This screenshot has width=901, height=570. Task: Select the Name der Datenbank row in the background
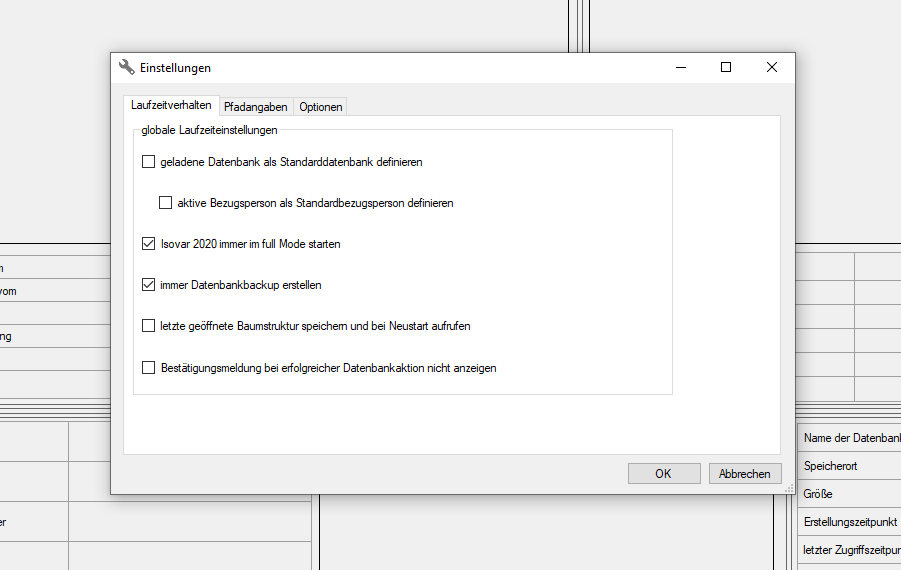point(850,438)
